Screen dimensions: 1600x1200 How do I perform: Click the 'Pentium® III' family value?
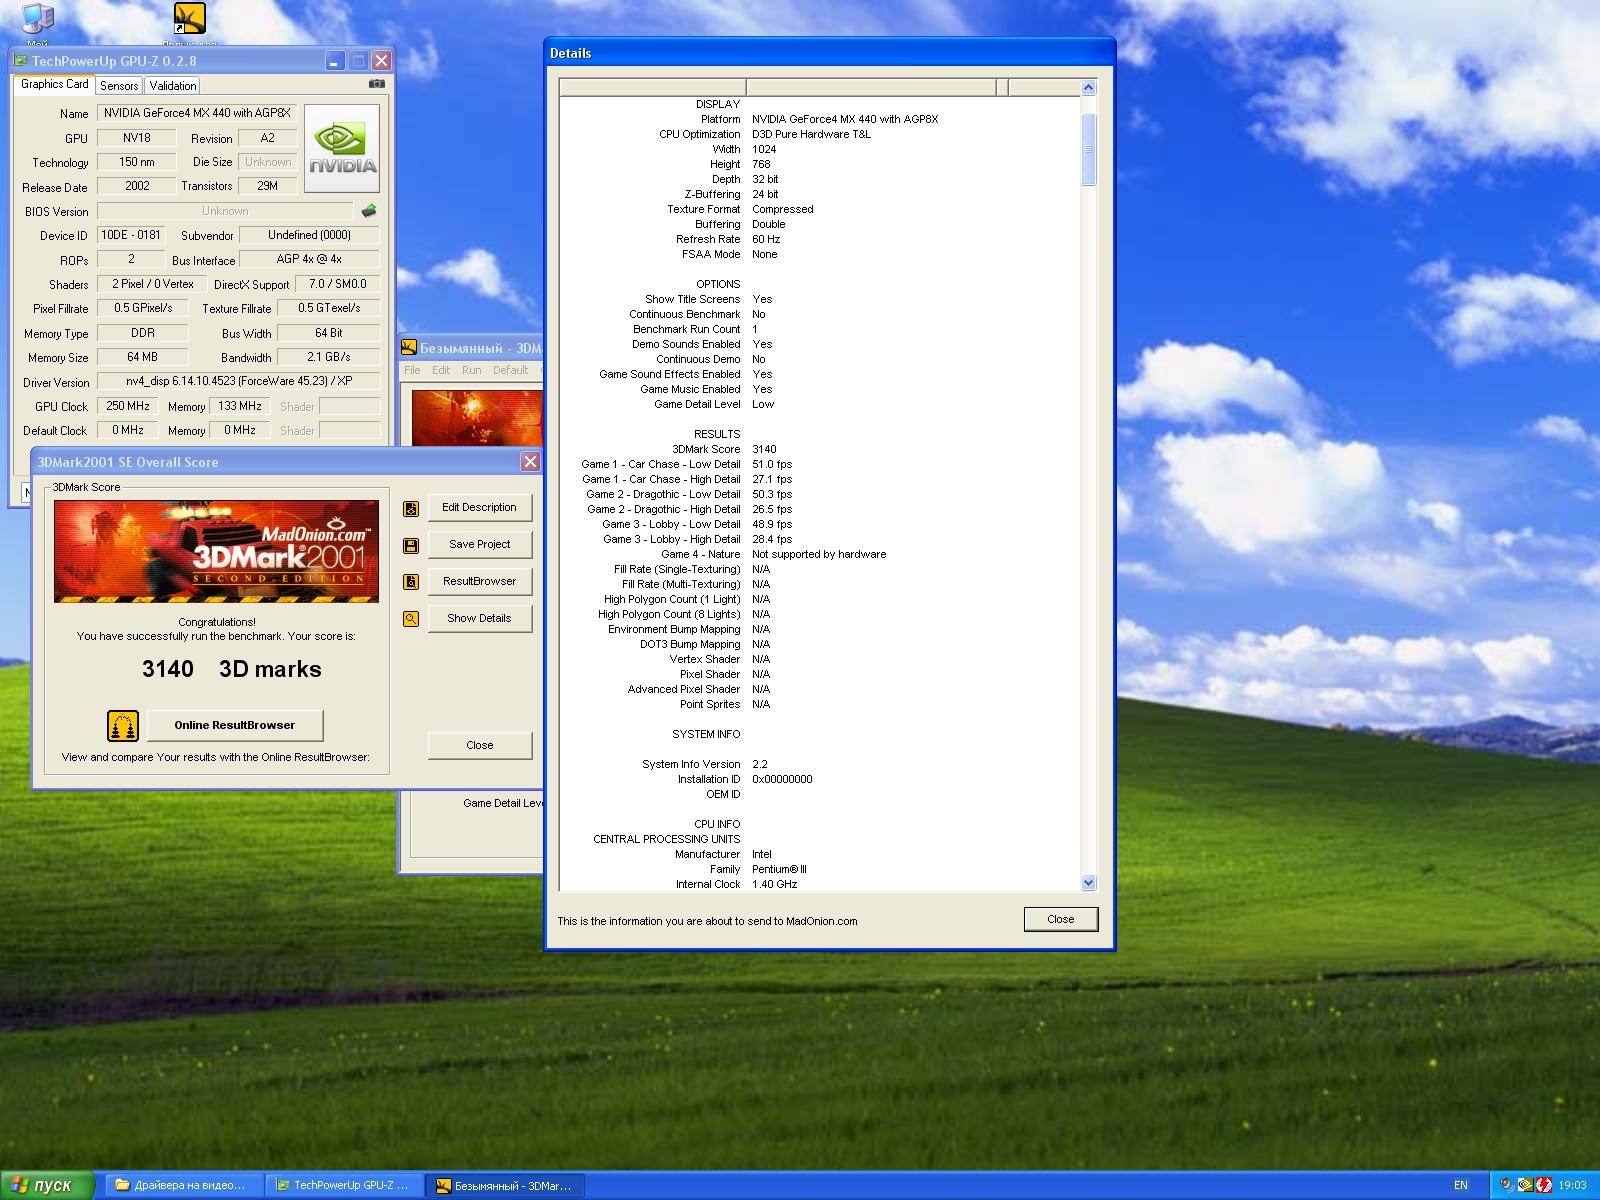[779, 870]
